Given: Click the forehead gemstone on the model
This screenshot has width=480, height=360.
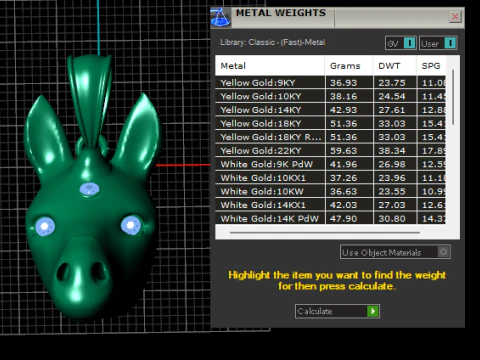Looking at the screenshot, I should (x=90, y=190).
